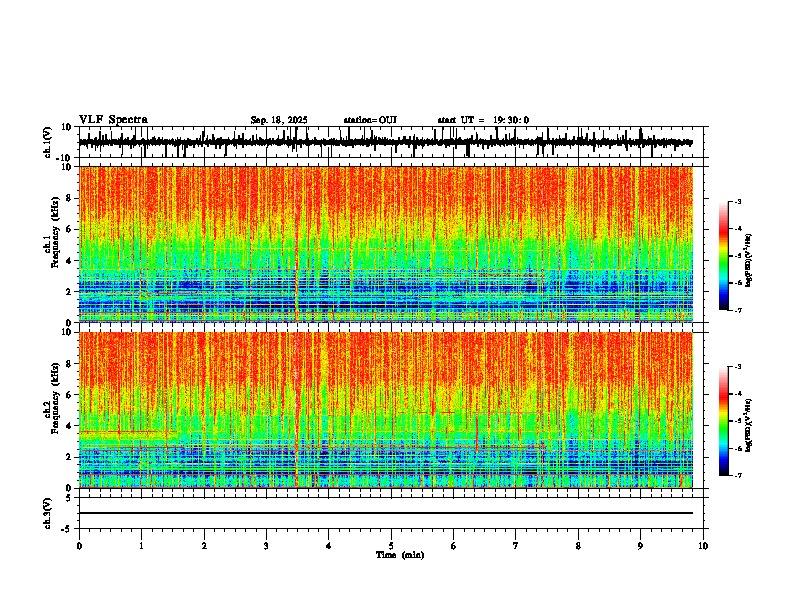Click the "6" kHz tick of ch.1 spectrogram
Screen dimensions: 792x612
(x=70, y=229)
